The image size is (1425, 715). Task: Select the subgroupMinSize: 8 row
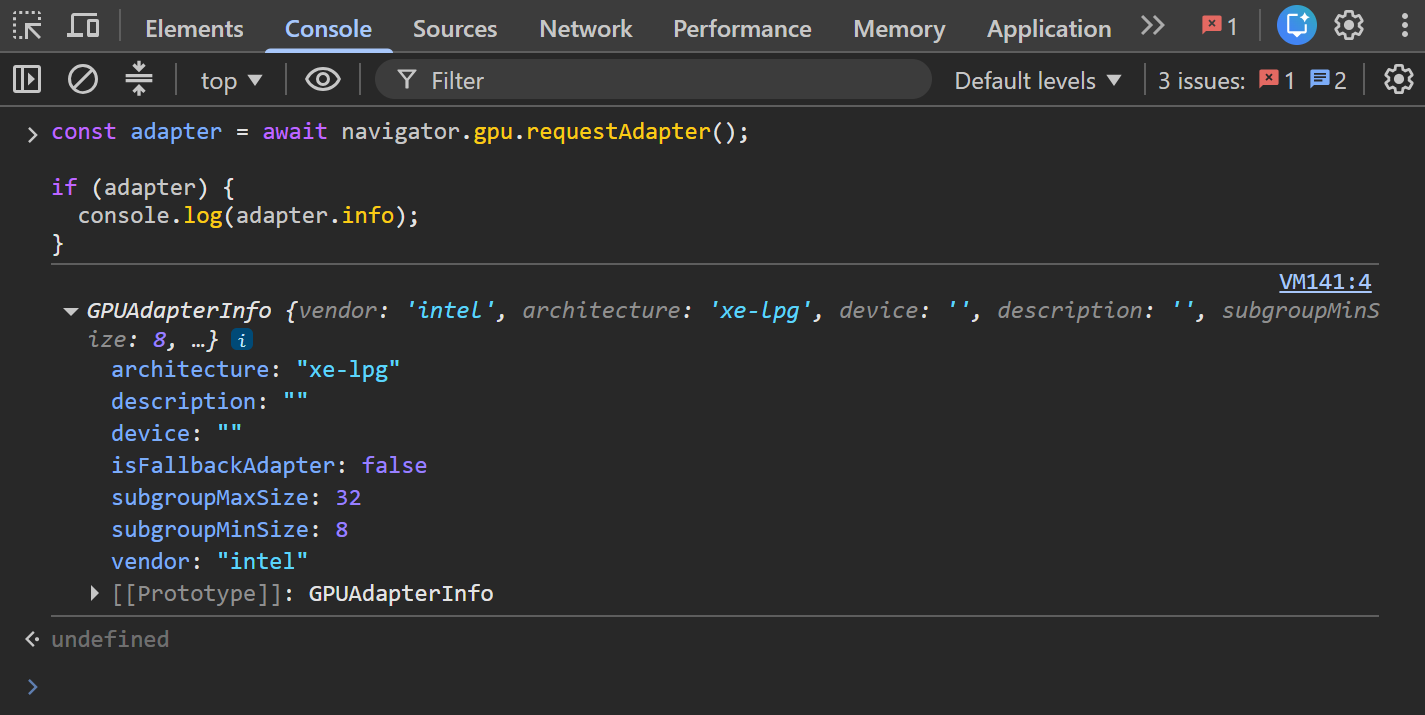tap(229, 529)
